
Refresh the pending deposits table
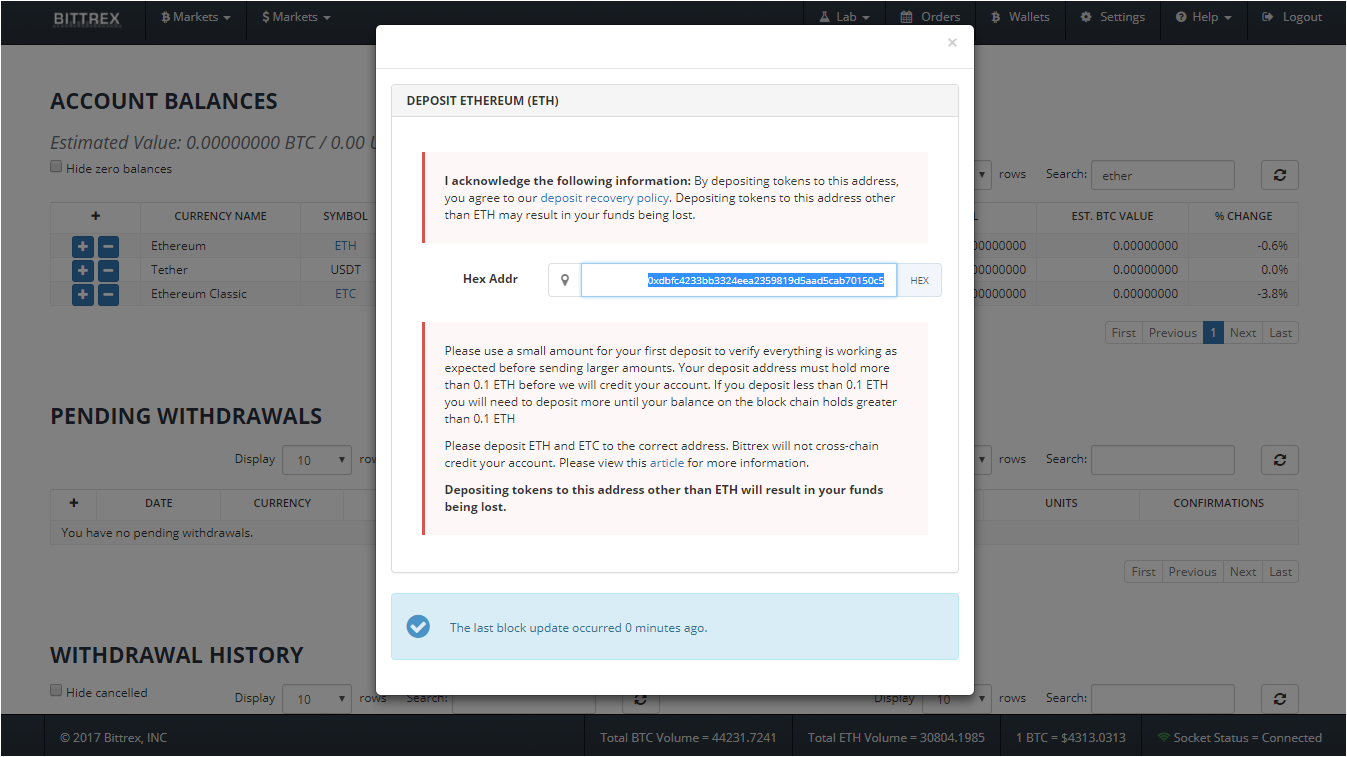tap(1279, 460)
